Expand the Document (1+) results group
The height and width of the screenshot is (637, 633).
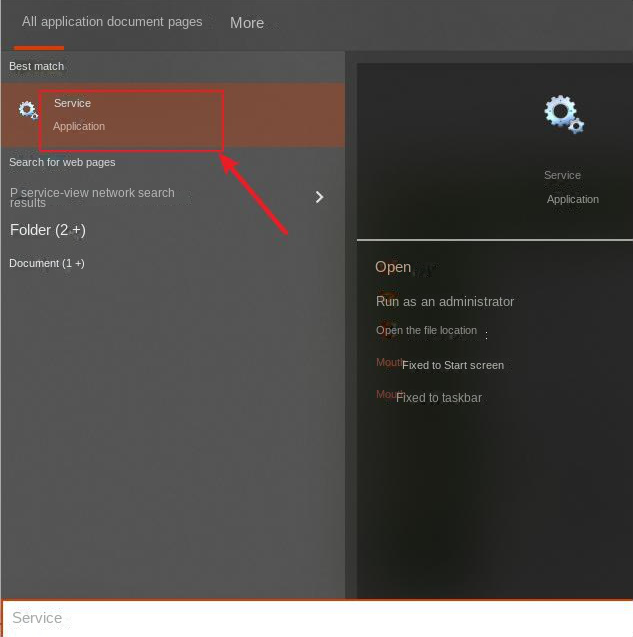[47, 263]
